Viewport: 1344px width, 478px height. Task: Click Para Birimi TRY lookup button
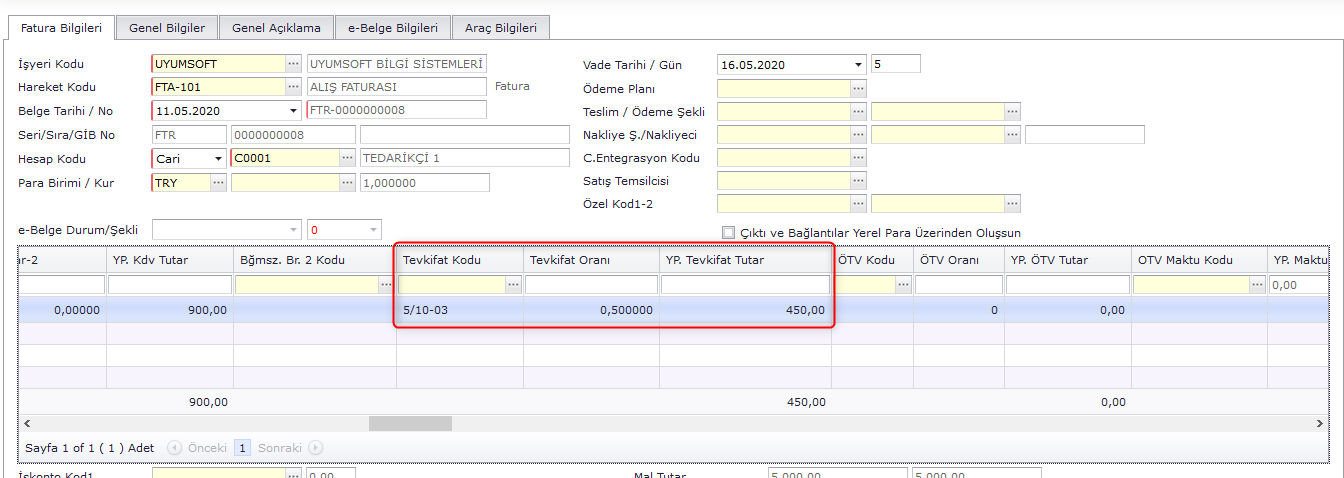click(218, 182)
